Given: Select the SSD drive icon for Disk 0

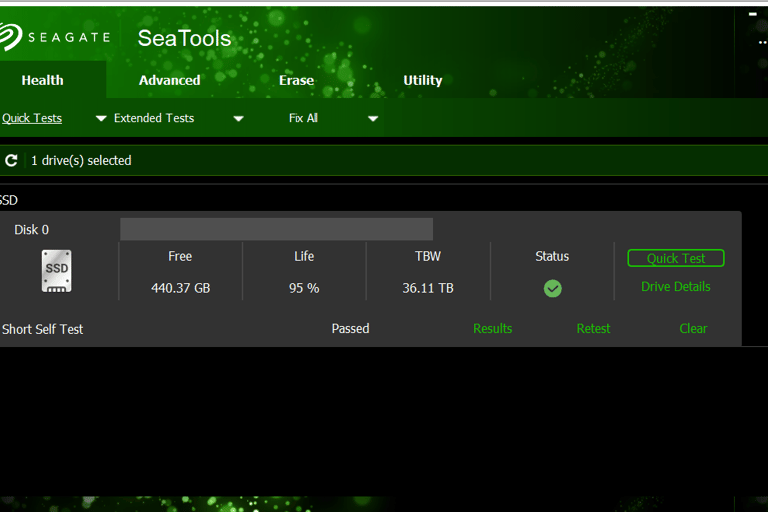Looking at the screenshot, I should coord(56,271).
